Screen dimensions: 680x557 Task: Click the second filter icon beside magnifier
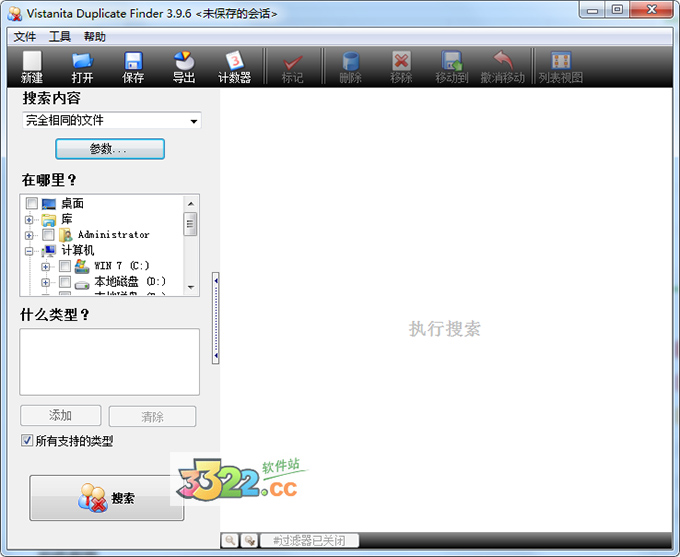249,541
